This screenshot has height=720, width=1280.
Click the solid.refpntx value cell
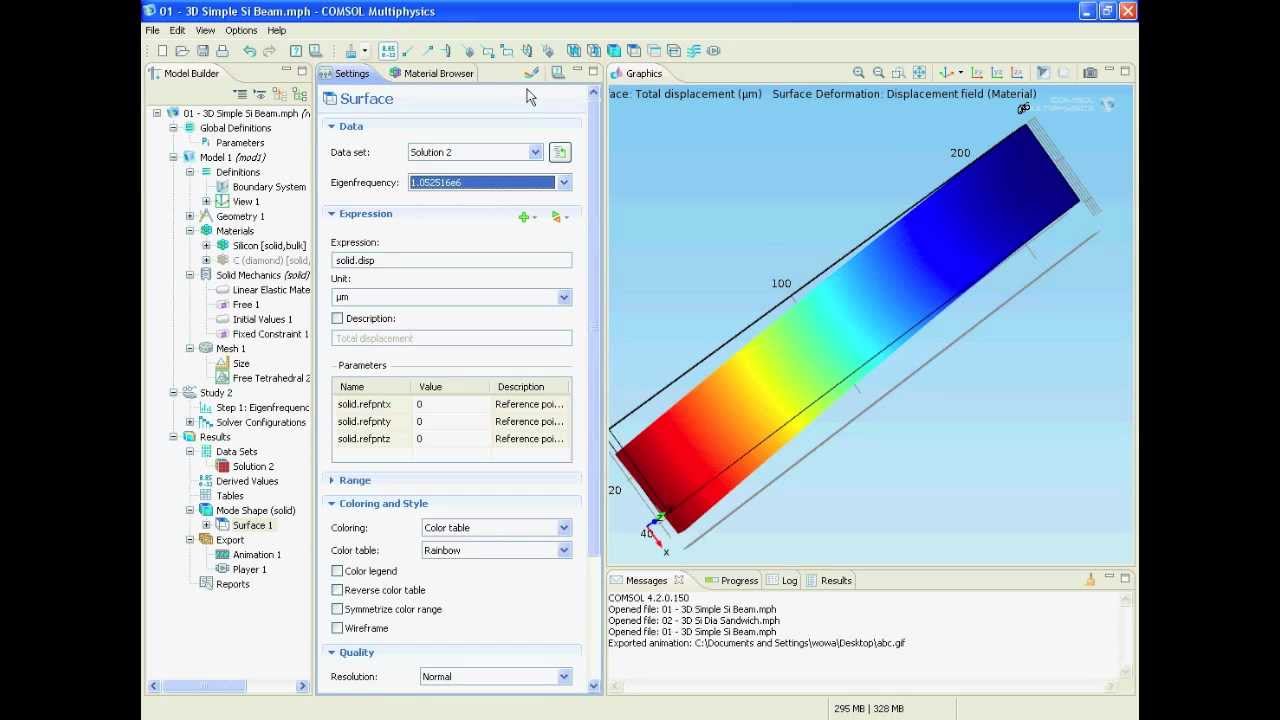452,404
